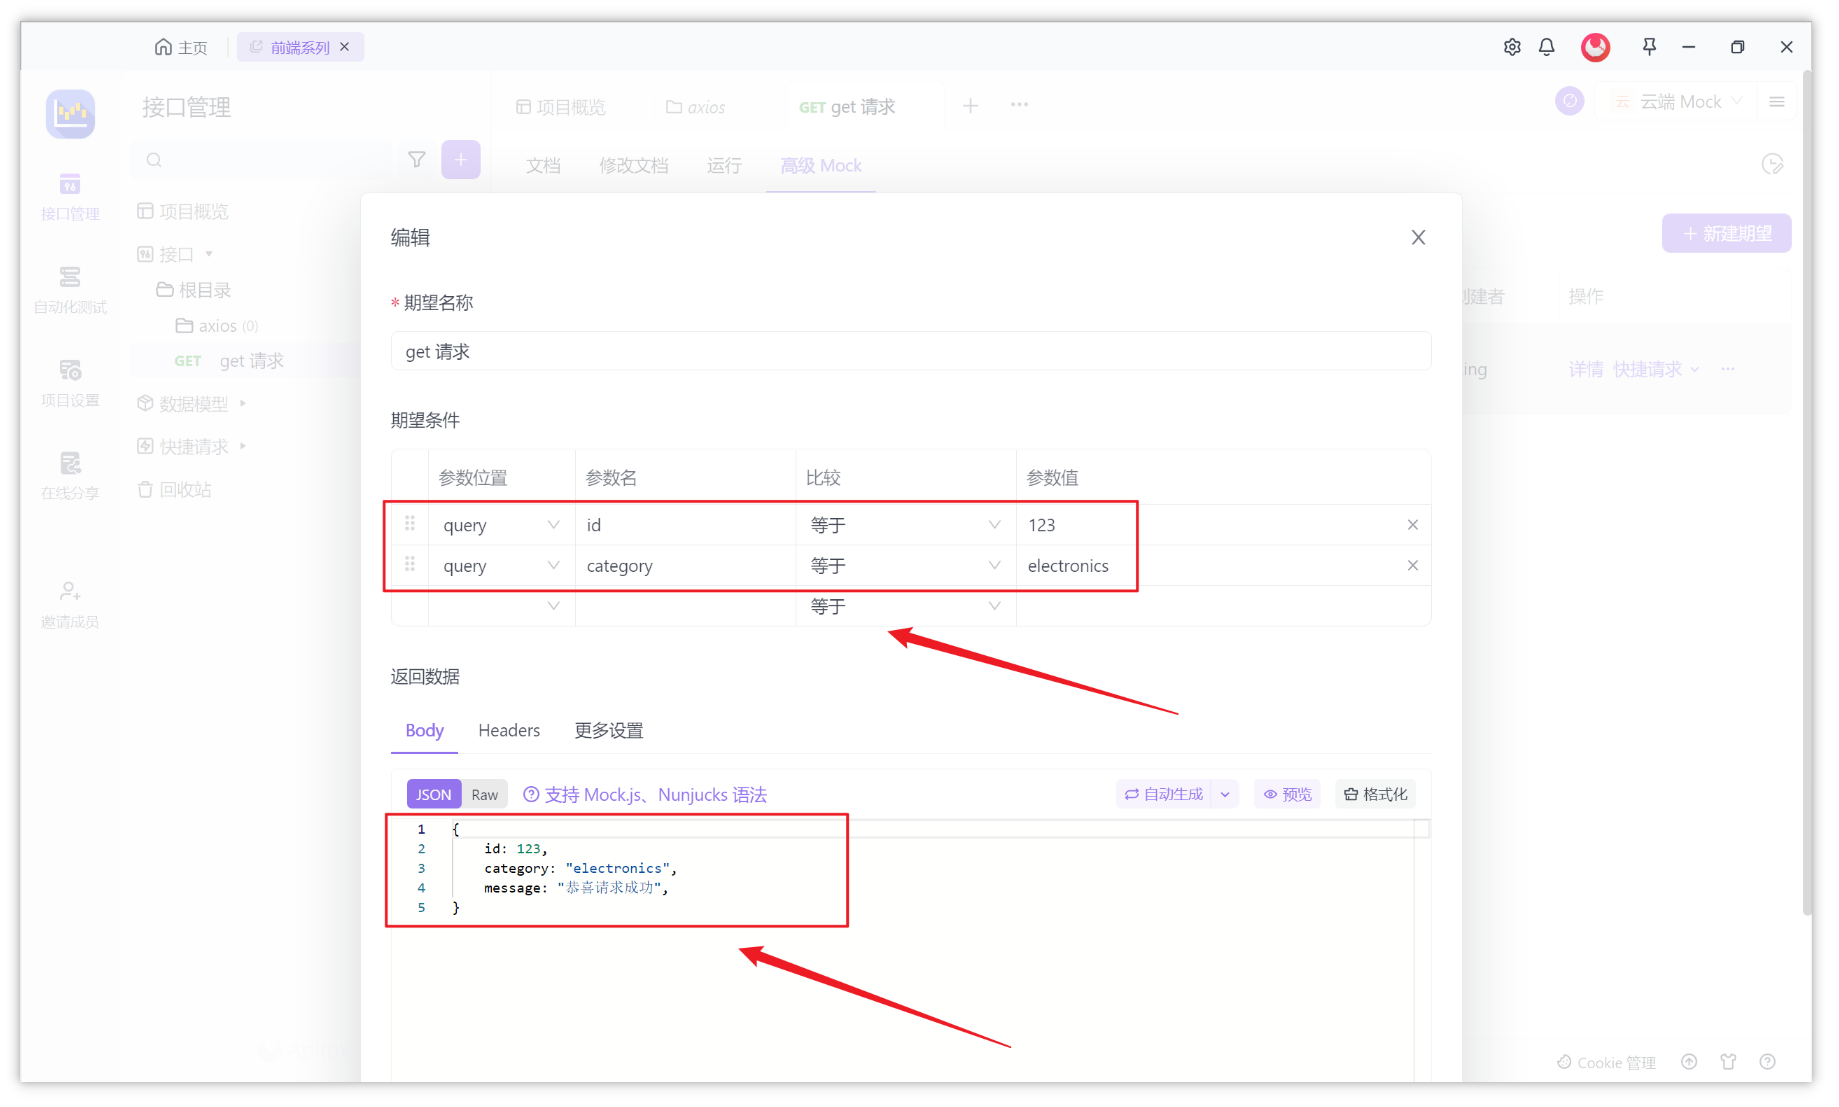Open the 项目设置 sidebar panel
The image size is (1839, 1107).
pyautogui.click(x=69, y=382)
